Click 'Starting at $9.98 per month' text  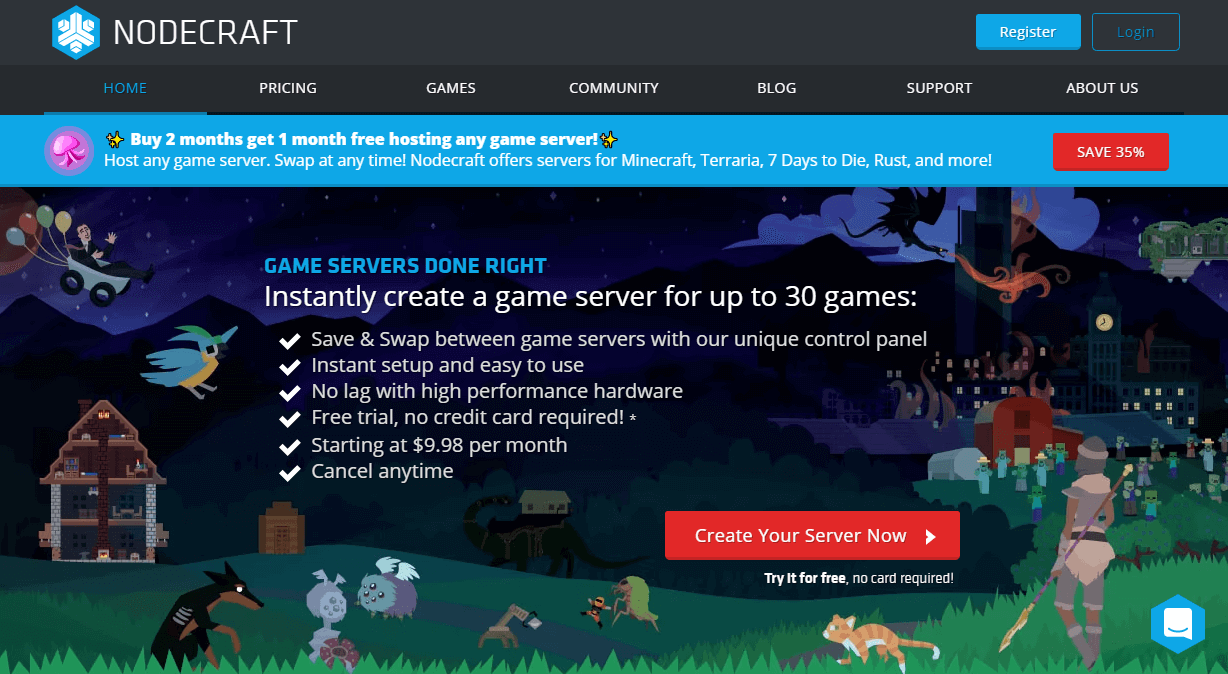tap(439, 445)
